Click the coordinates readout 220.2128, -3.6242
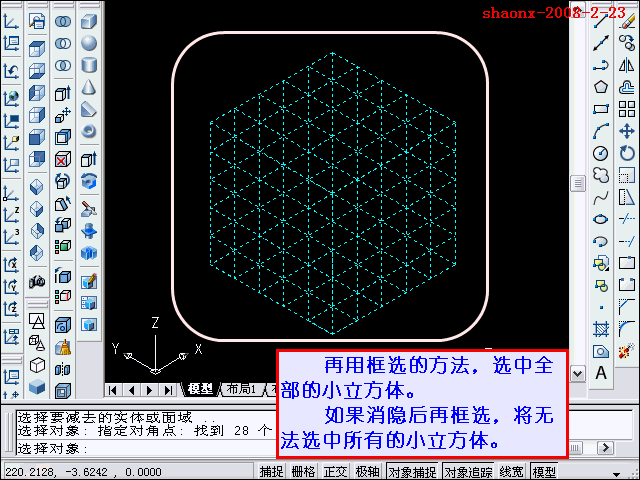Image resolution: width=640 pixels, height=480 pixels. (x=83, y=472)
